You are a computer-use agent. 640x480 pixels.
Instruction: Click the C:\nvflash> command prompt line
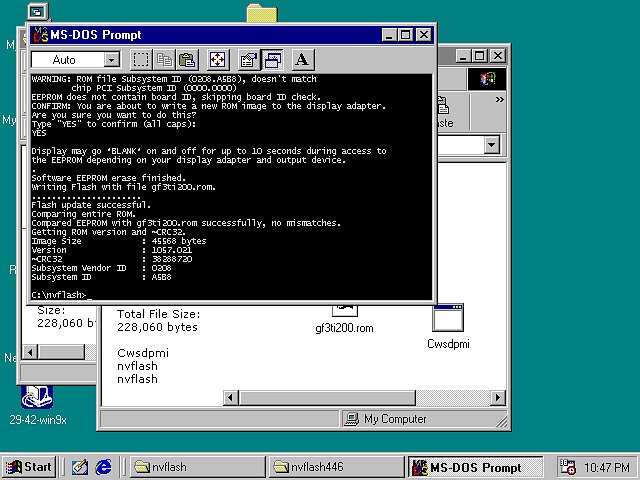click(x=60, y=295)
